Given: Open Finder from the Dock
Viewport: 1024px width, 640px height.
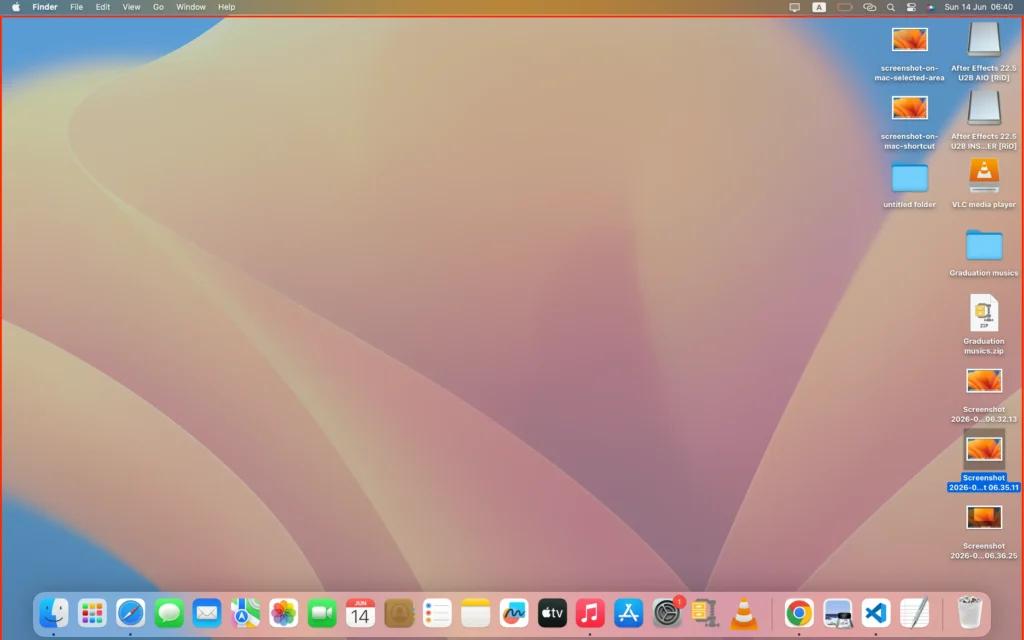Looking at the screenshot, I should (54, 613).
